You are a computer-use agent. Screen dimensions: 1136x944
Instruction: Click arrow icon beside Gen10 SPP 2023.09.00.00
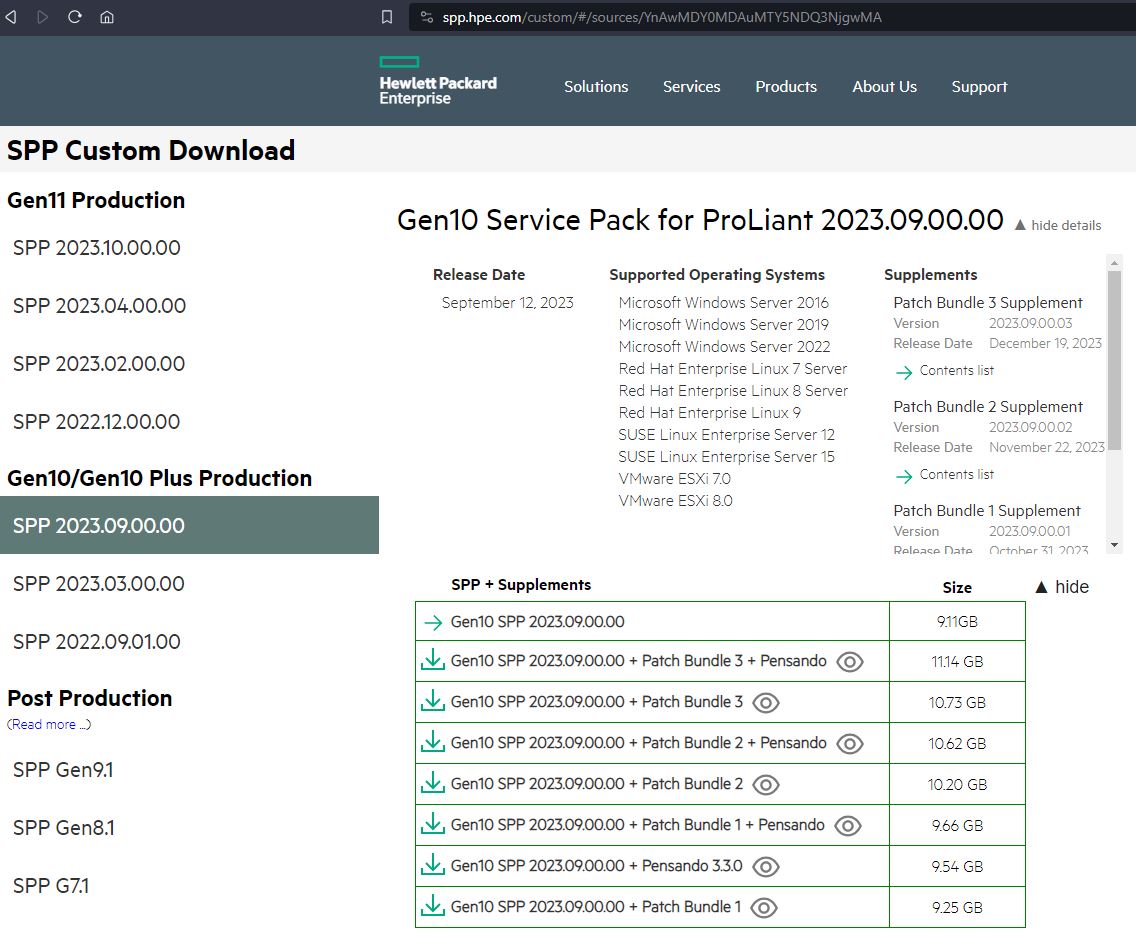coord(433,622)
